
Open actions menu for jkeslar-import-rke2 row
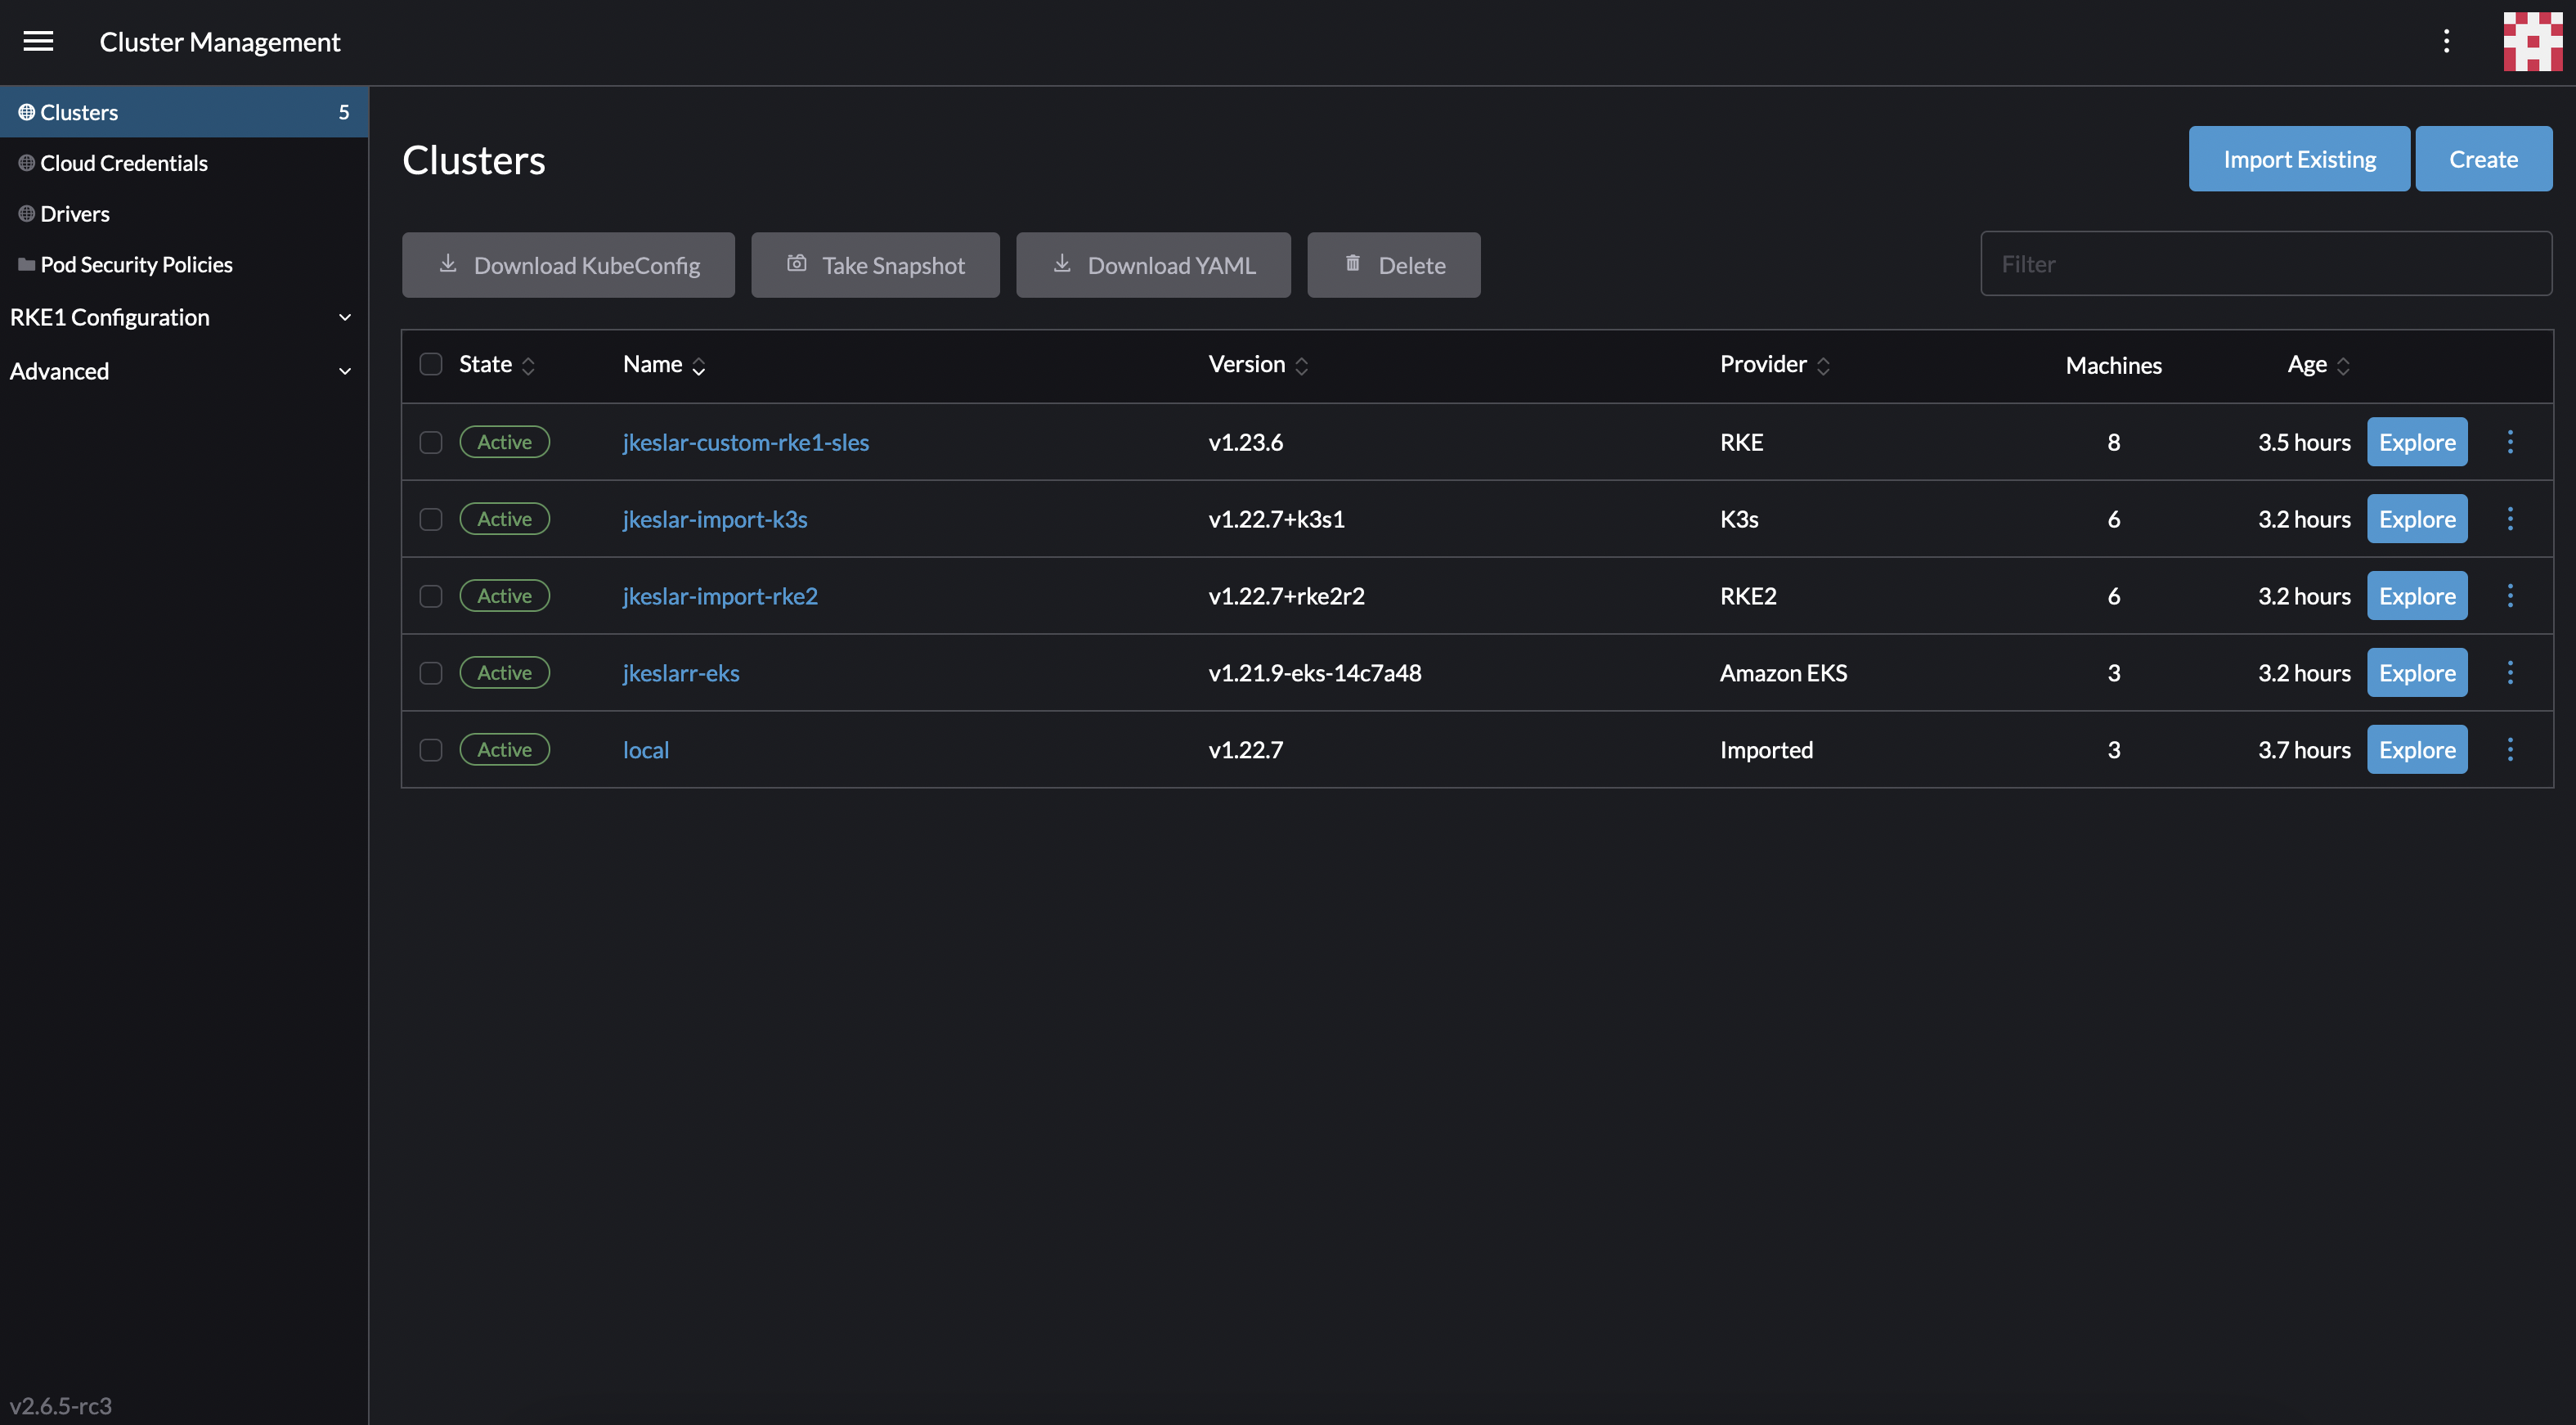point(2509,596)
